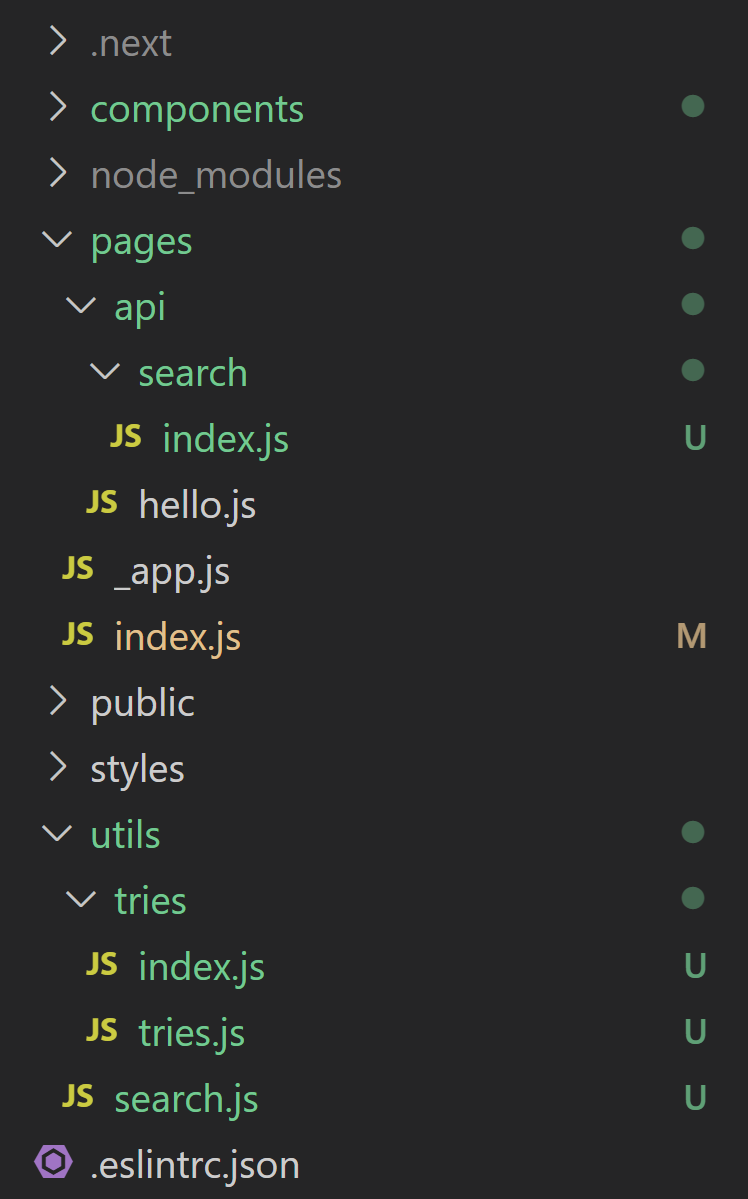Click the JS icon beside hello.js
This screenshot has width=748, height=1199.
click(x=102, y=502)
